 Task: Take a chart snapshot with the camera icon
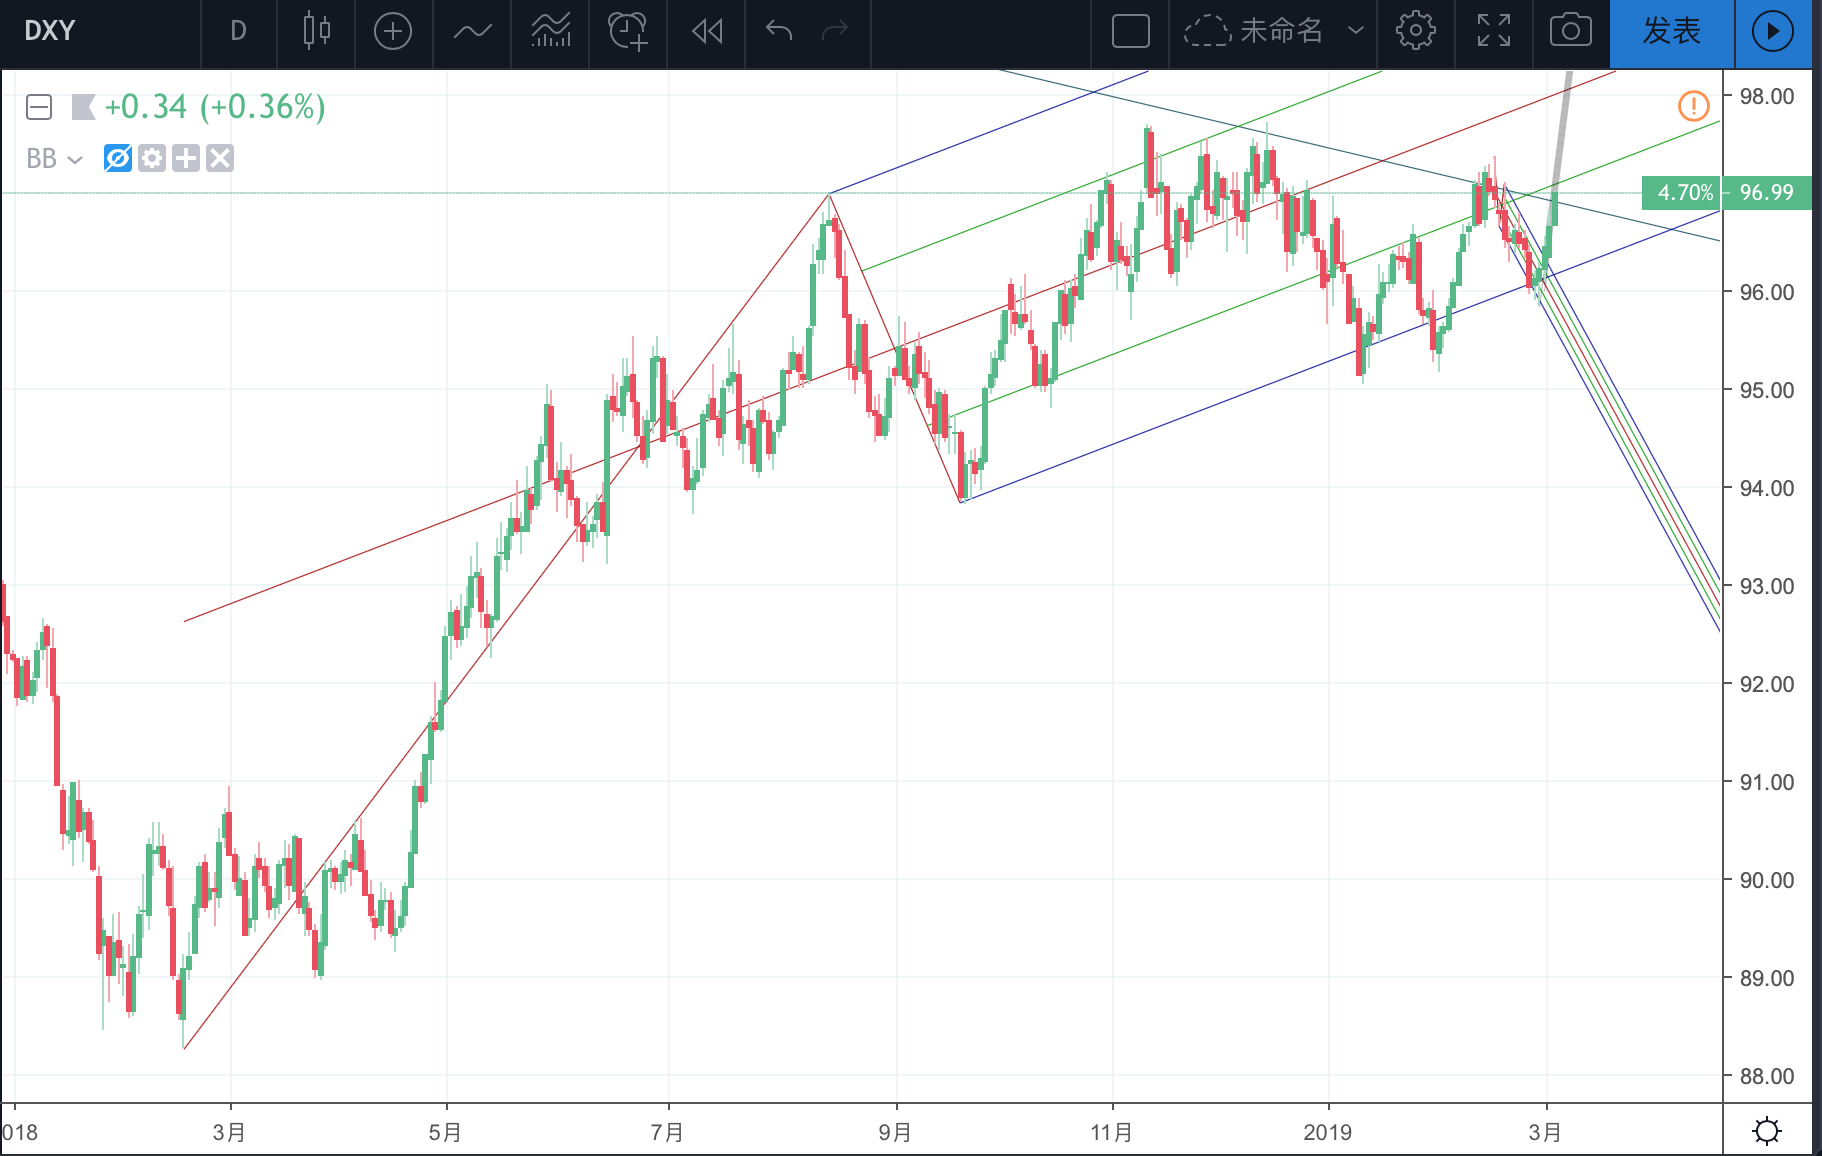(1570, 31)
